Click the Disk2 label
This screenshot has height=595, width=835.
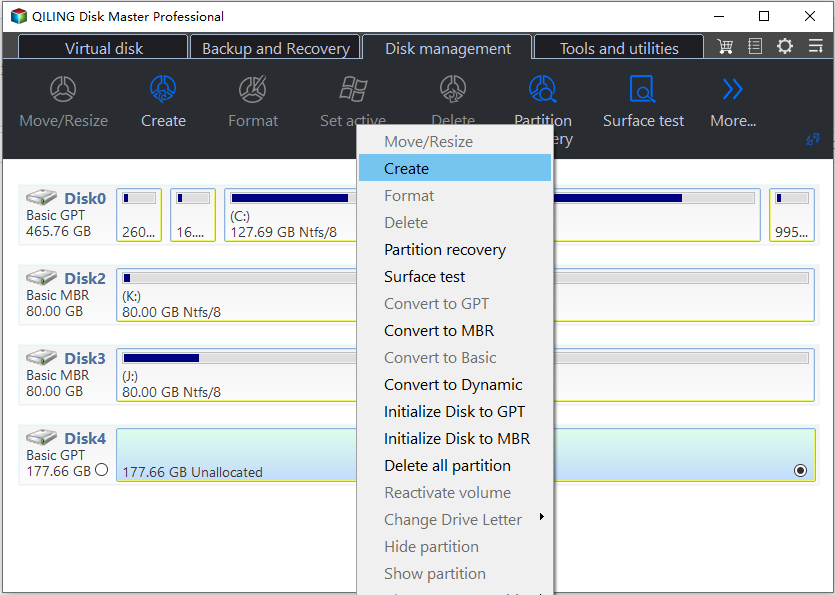tap(85, 278)
